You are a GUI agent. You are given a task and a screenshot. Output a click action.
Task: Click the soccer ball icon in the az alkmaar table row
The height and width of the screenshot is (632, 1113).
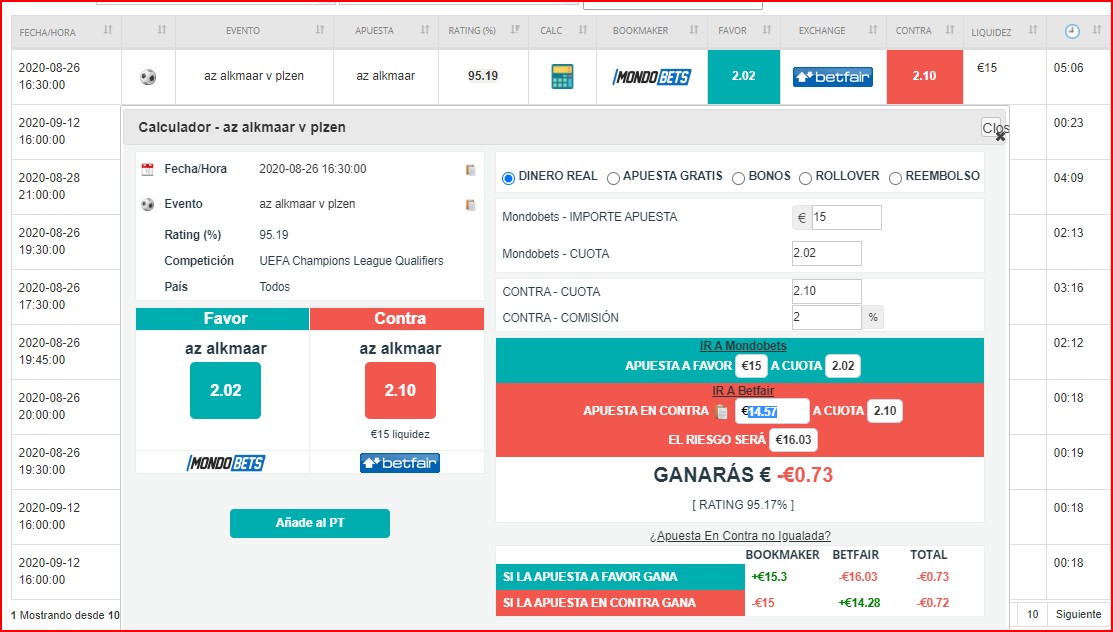[x=148, y=77]
